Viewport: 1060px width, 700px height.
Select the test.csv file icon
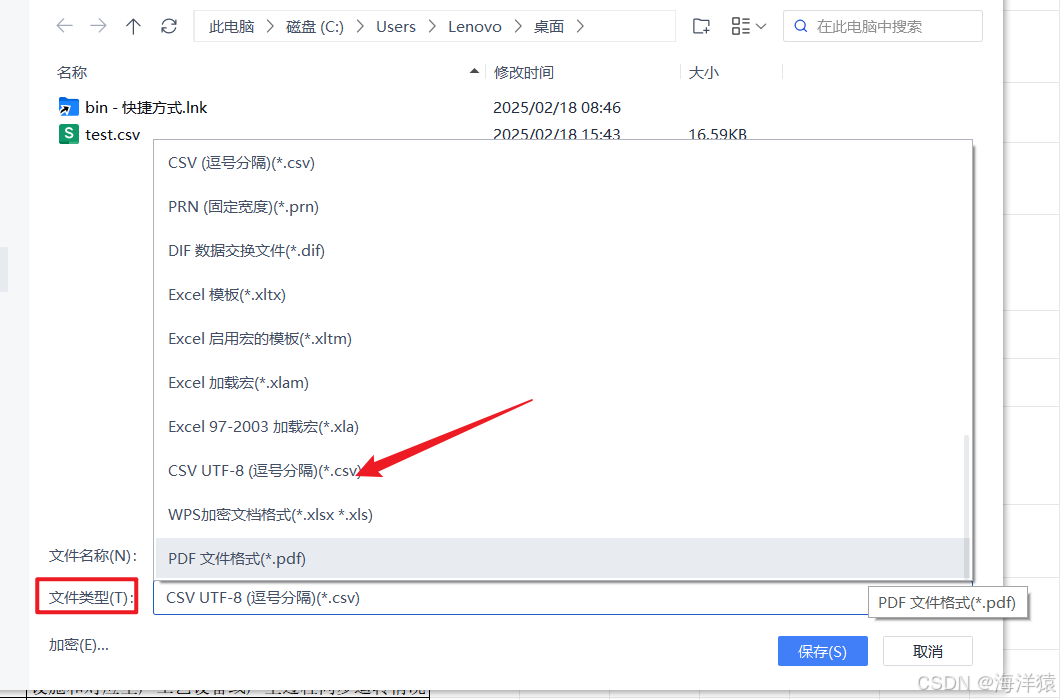tap(67, 133)
